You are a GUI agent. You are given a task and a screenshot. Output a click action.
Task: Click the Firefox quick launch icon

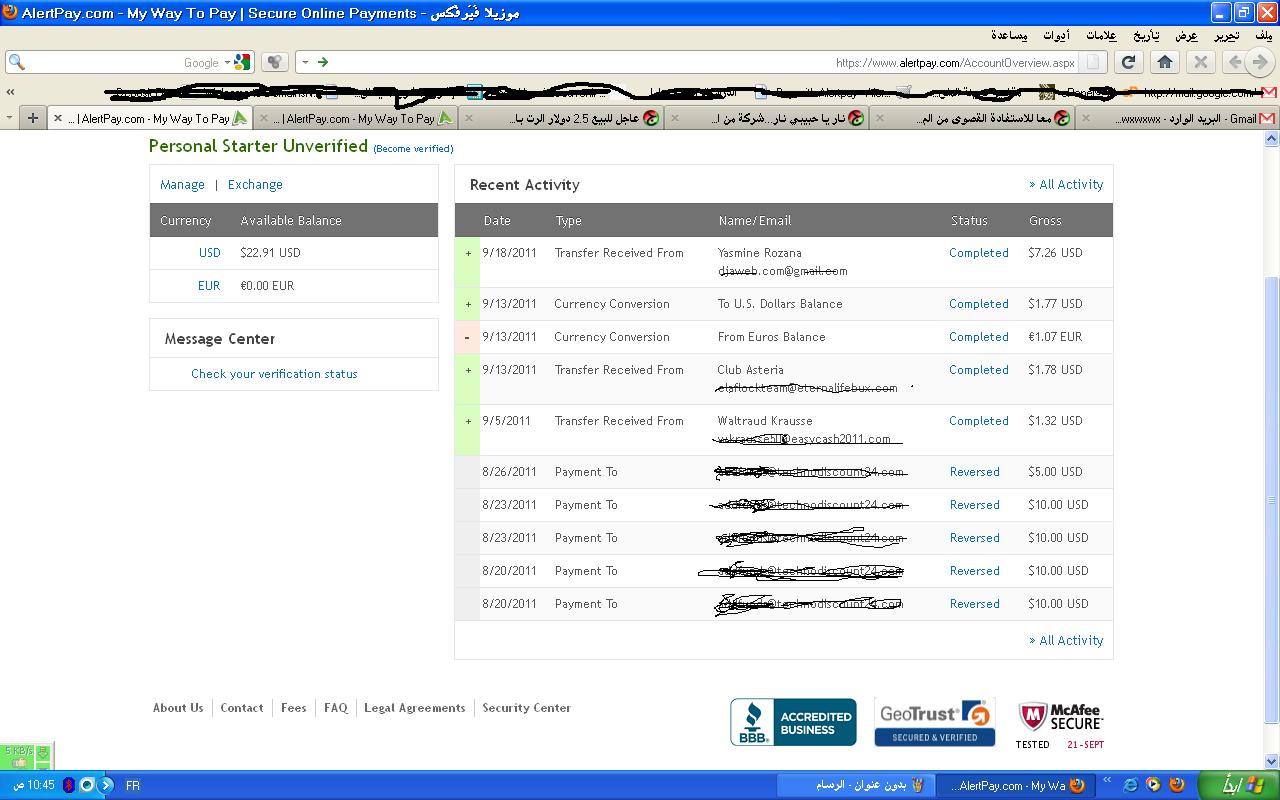coord(1176,786)
